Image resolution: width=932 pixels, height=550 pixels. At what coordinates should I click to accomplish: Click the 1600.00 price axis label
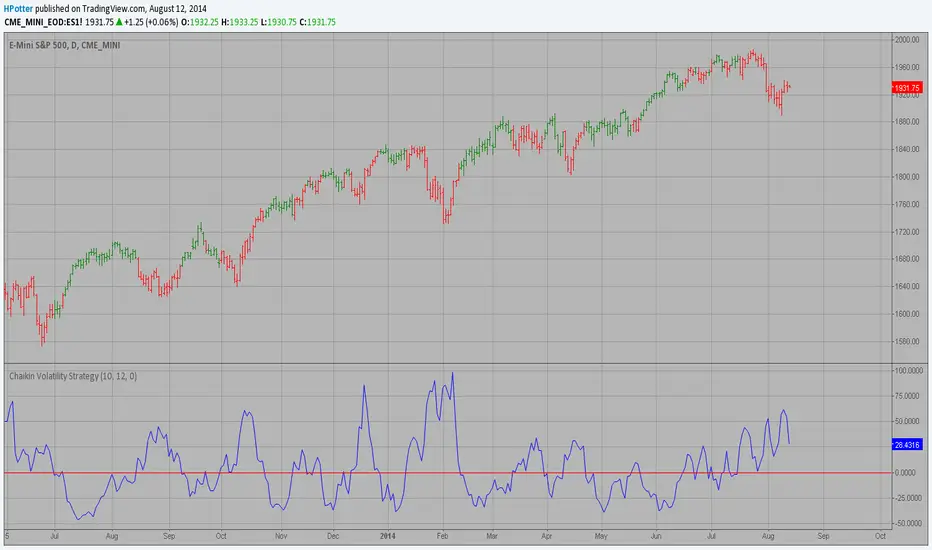pos(908,314)
